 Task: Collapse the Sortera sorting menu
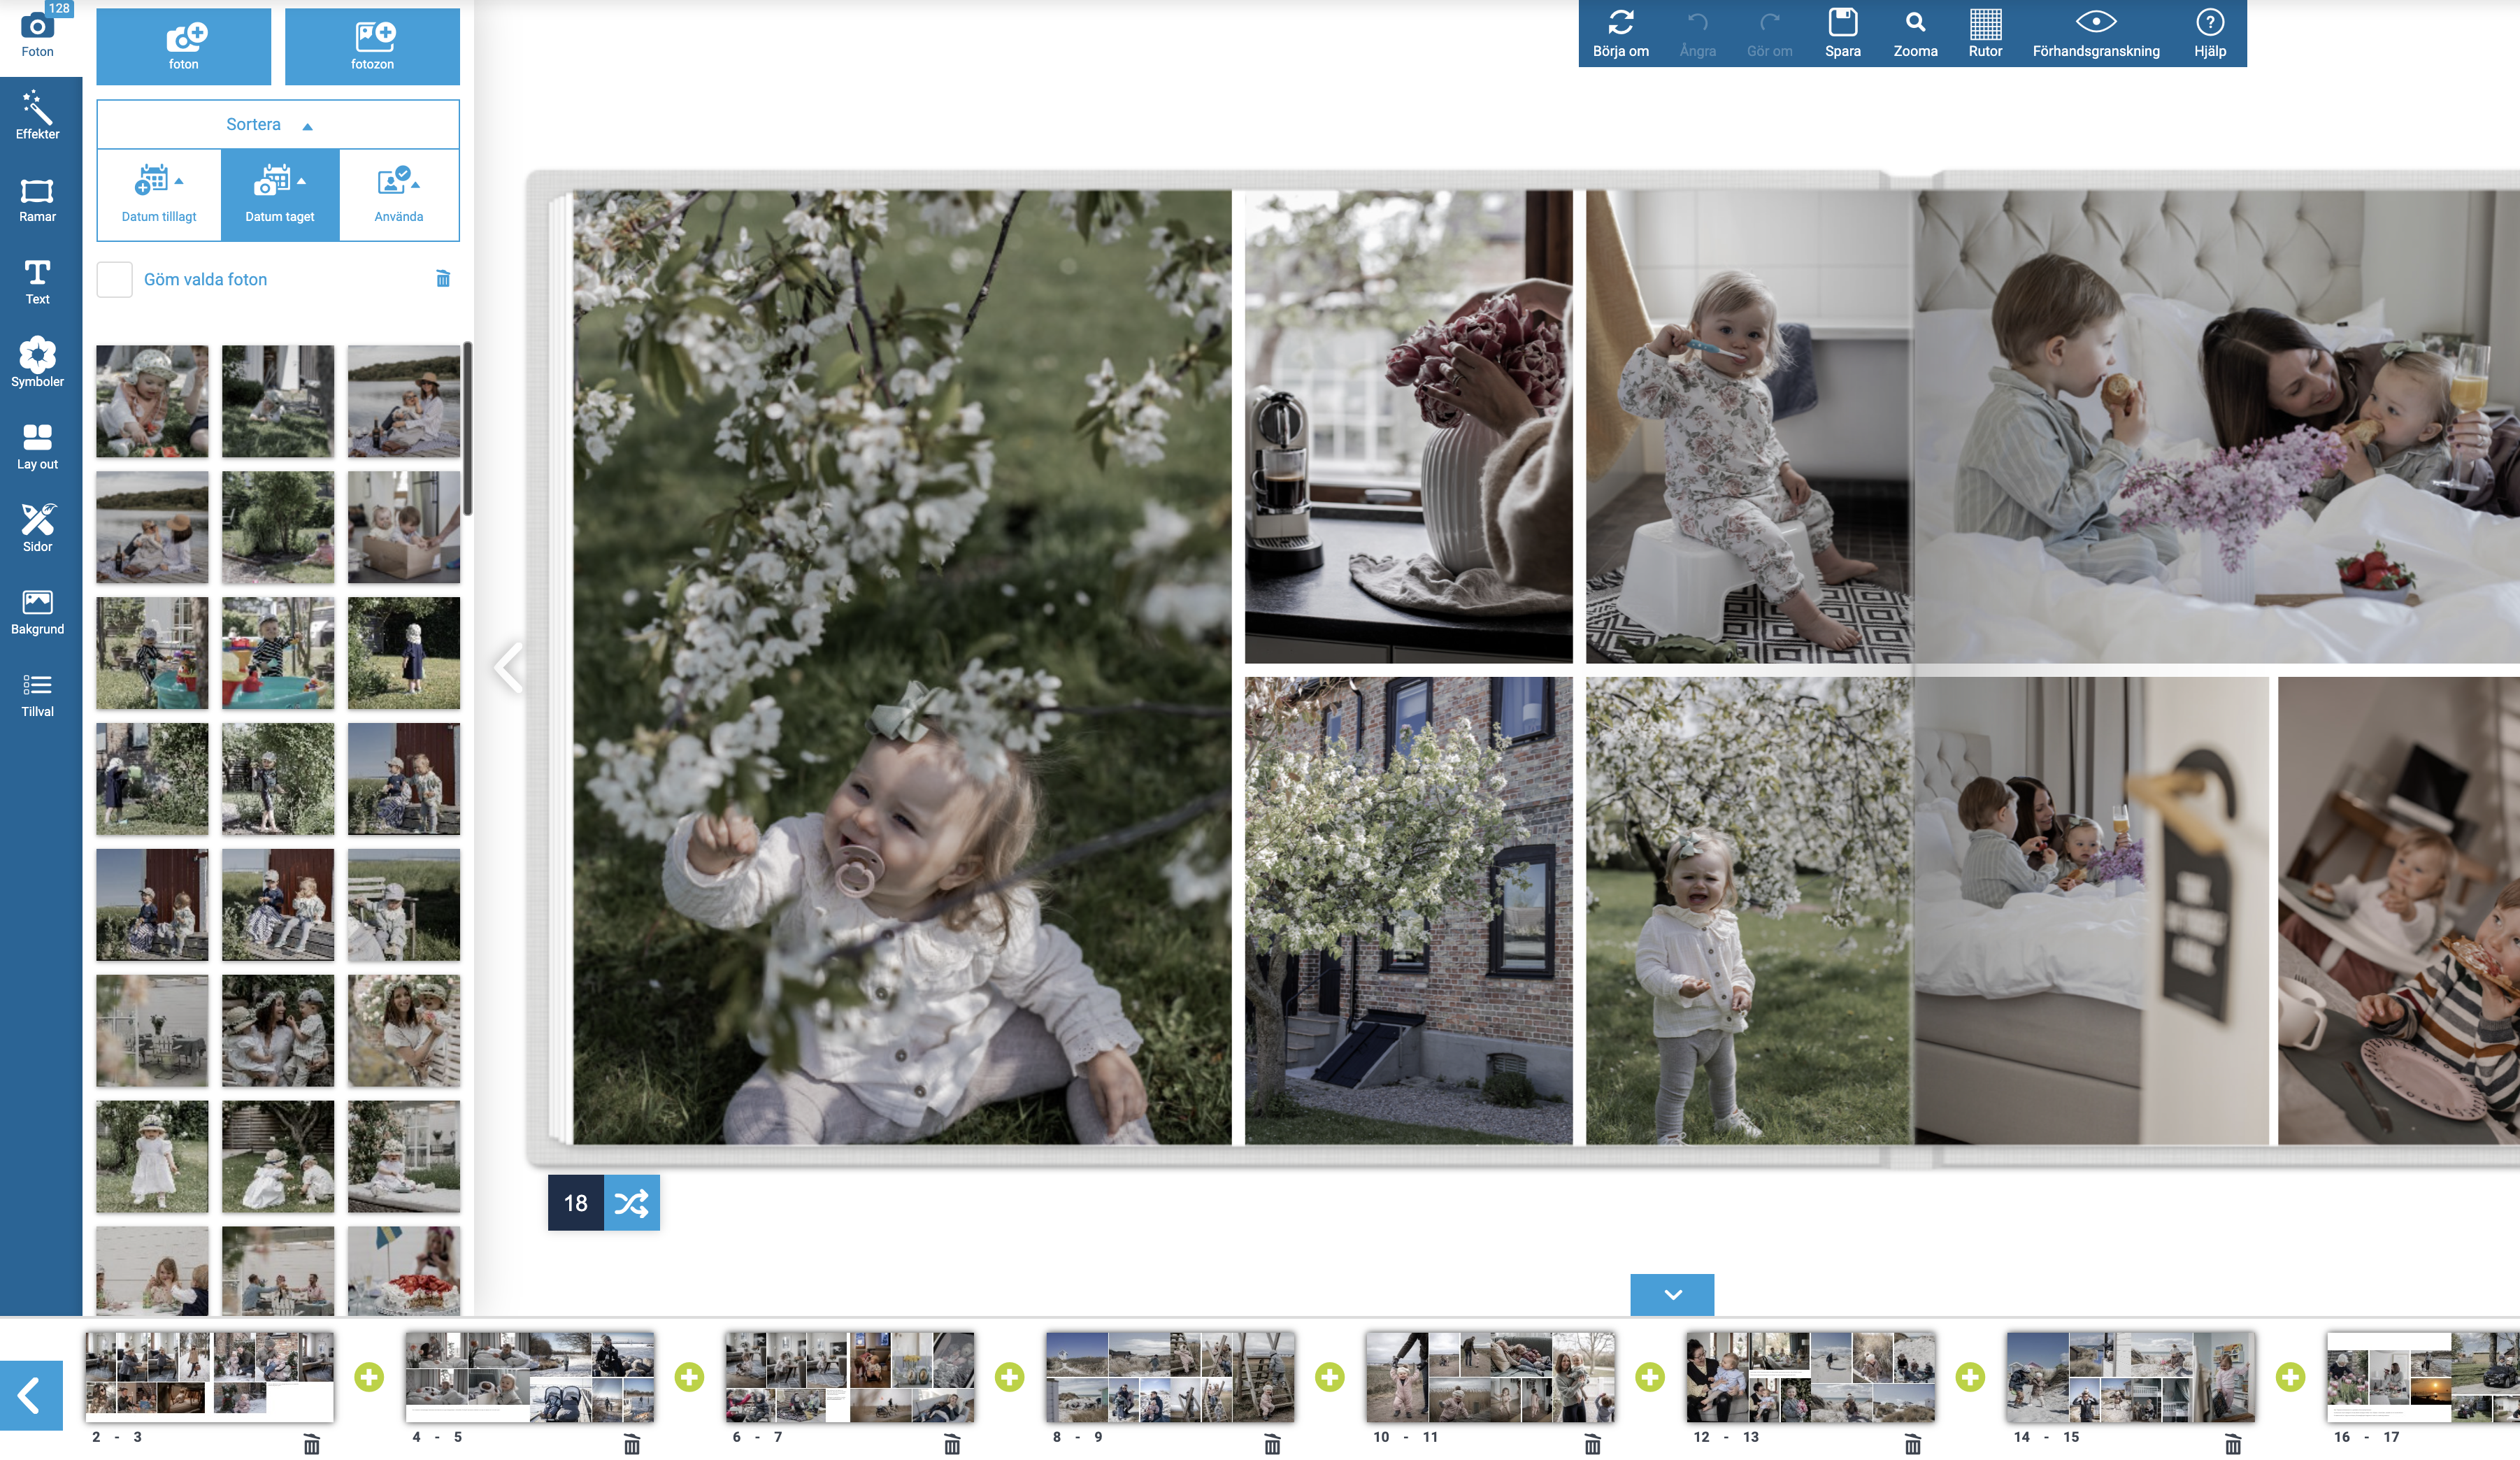(x=278, y=124)
